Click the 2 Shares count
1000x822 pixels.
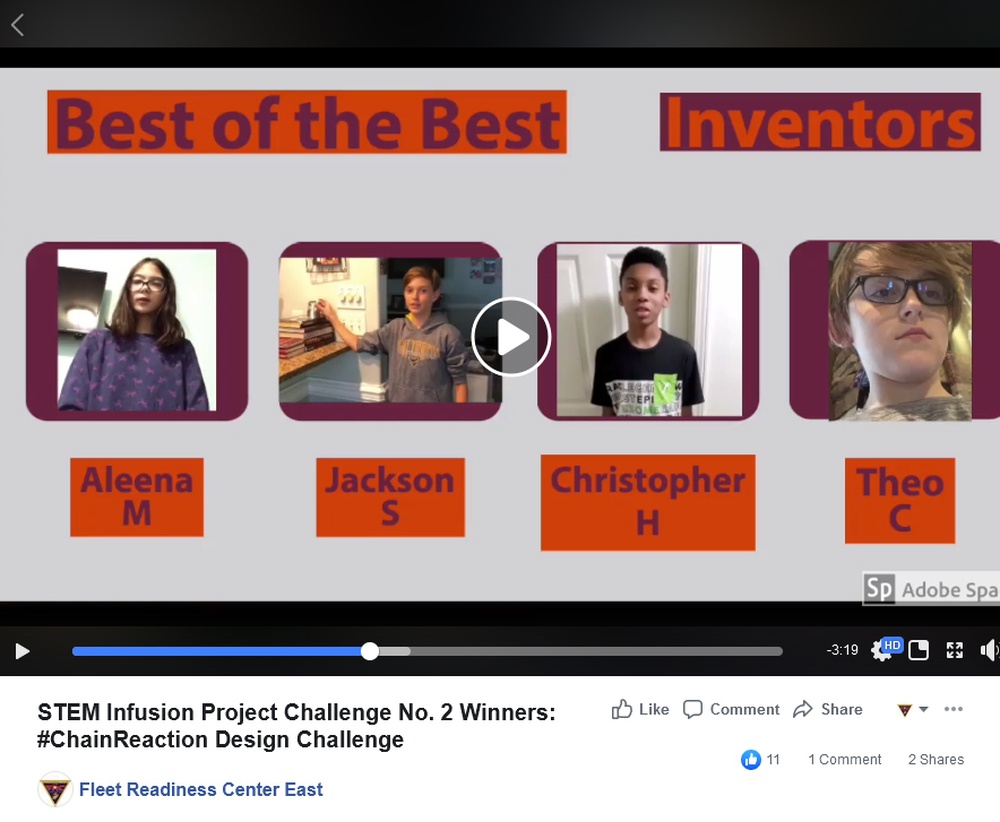click(935, 760)
